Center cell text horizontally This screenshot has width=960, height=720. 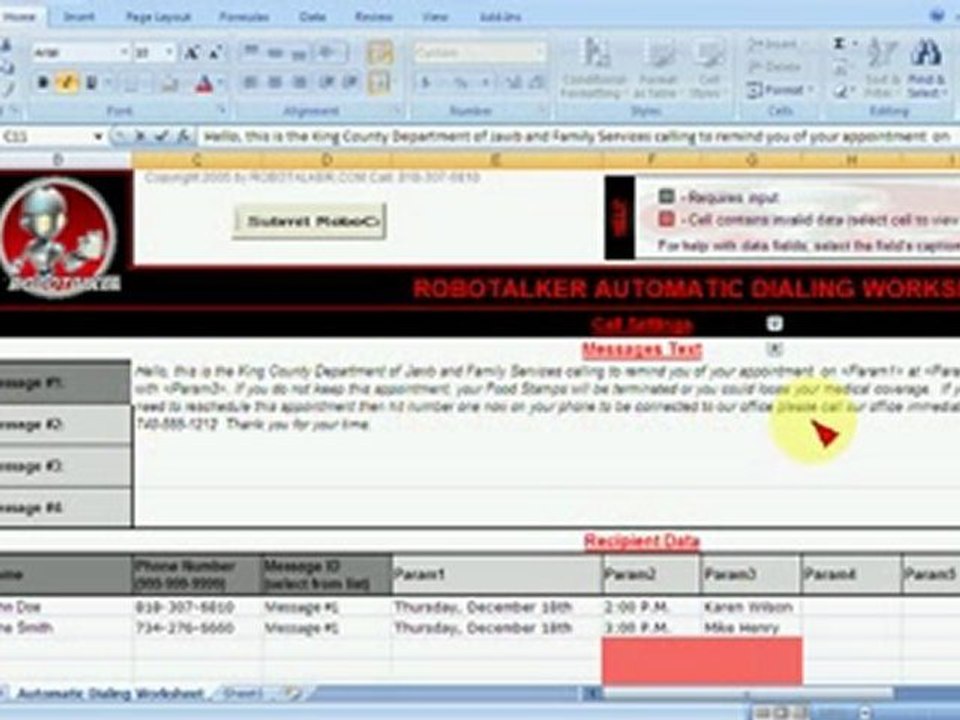coord(275,82)
